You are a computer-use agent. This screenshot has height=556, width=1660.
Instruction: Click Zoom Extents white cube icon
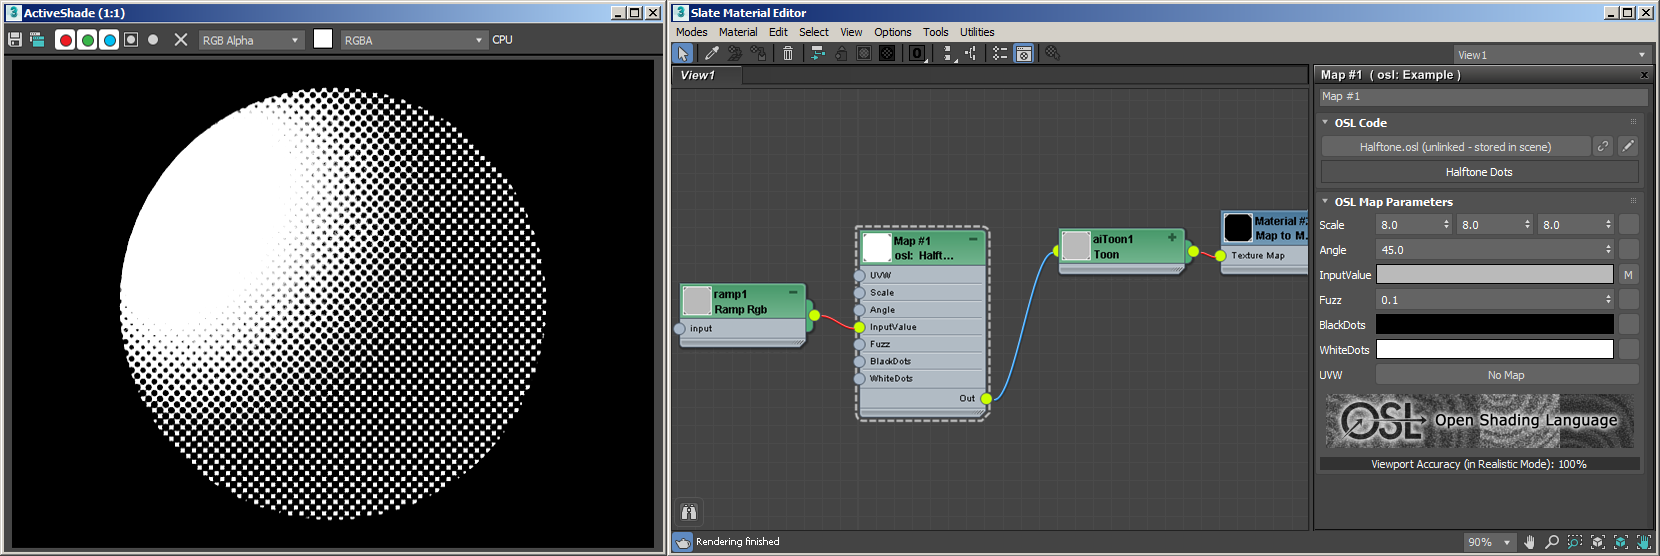[1598, 542]
